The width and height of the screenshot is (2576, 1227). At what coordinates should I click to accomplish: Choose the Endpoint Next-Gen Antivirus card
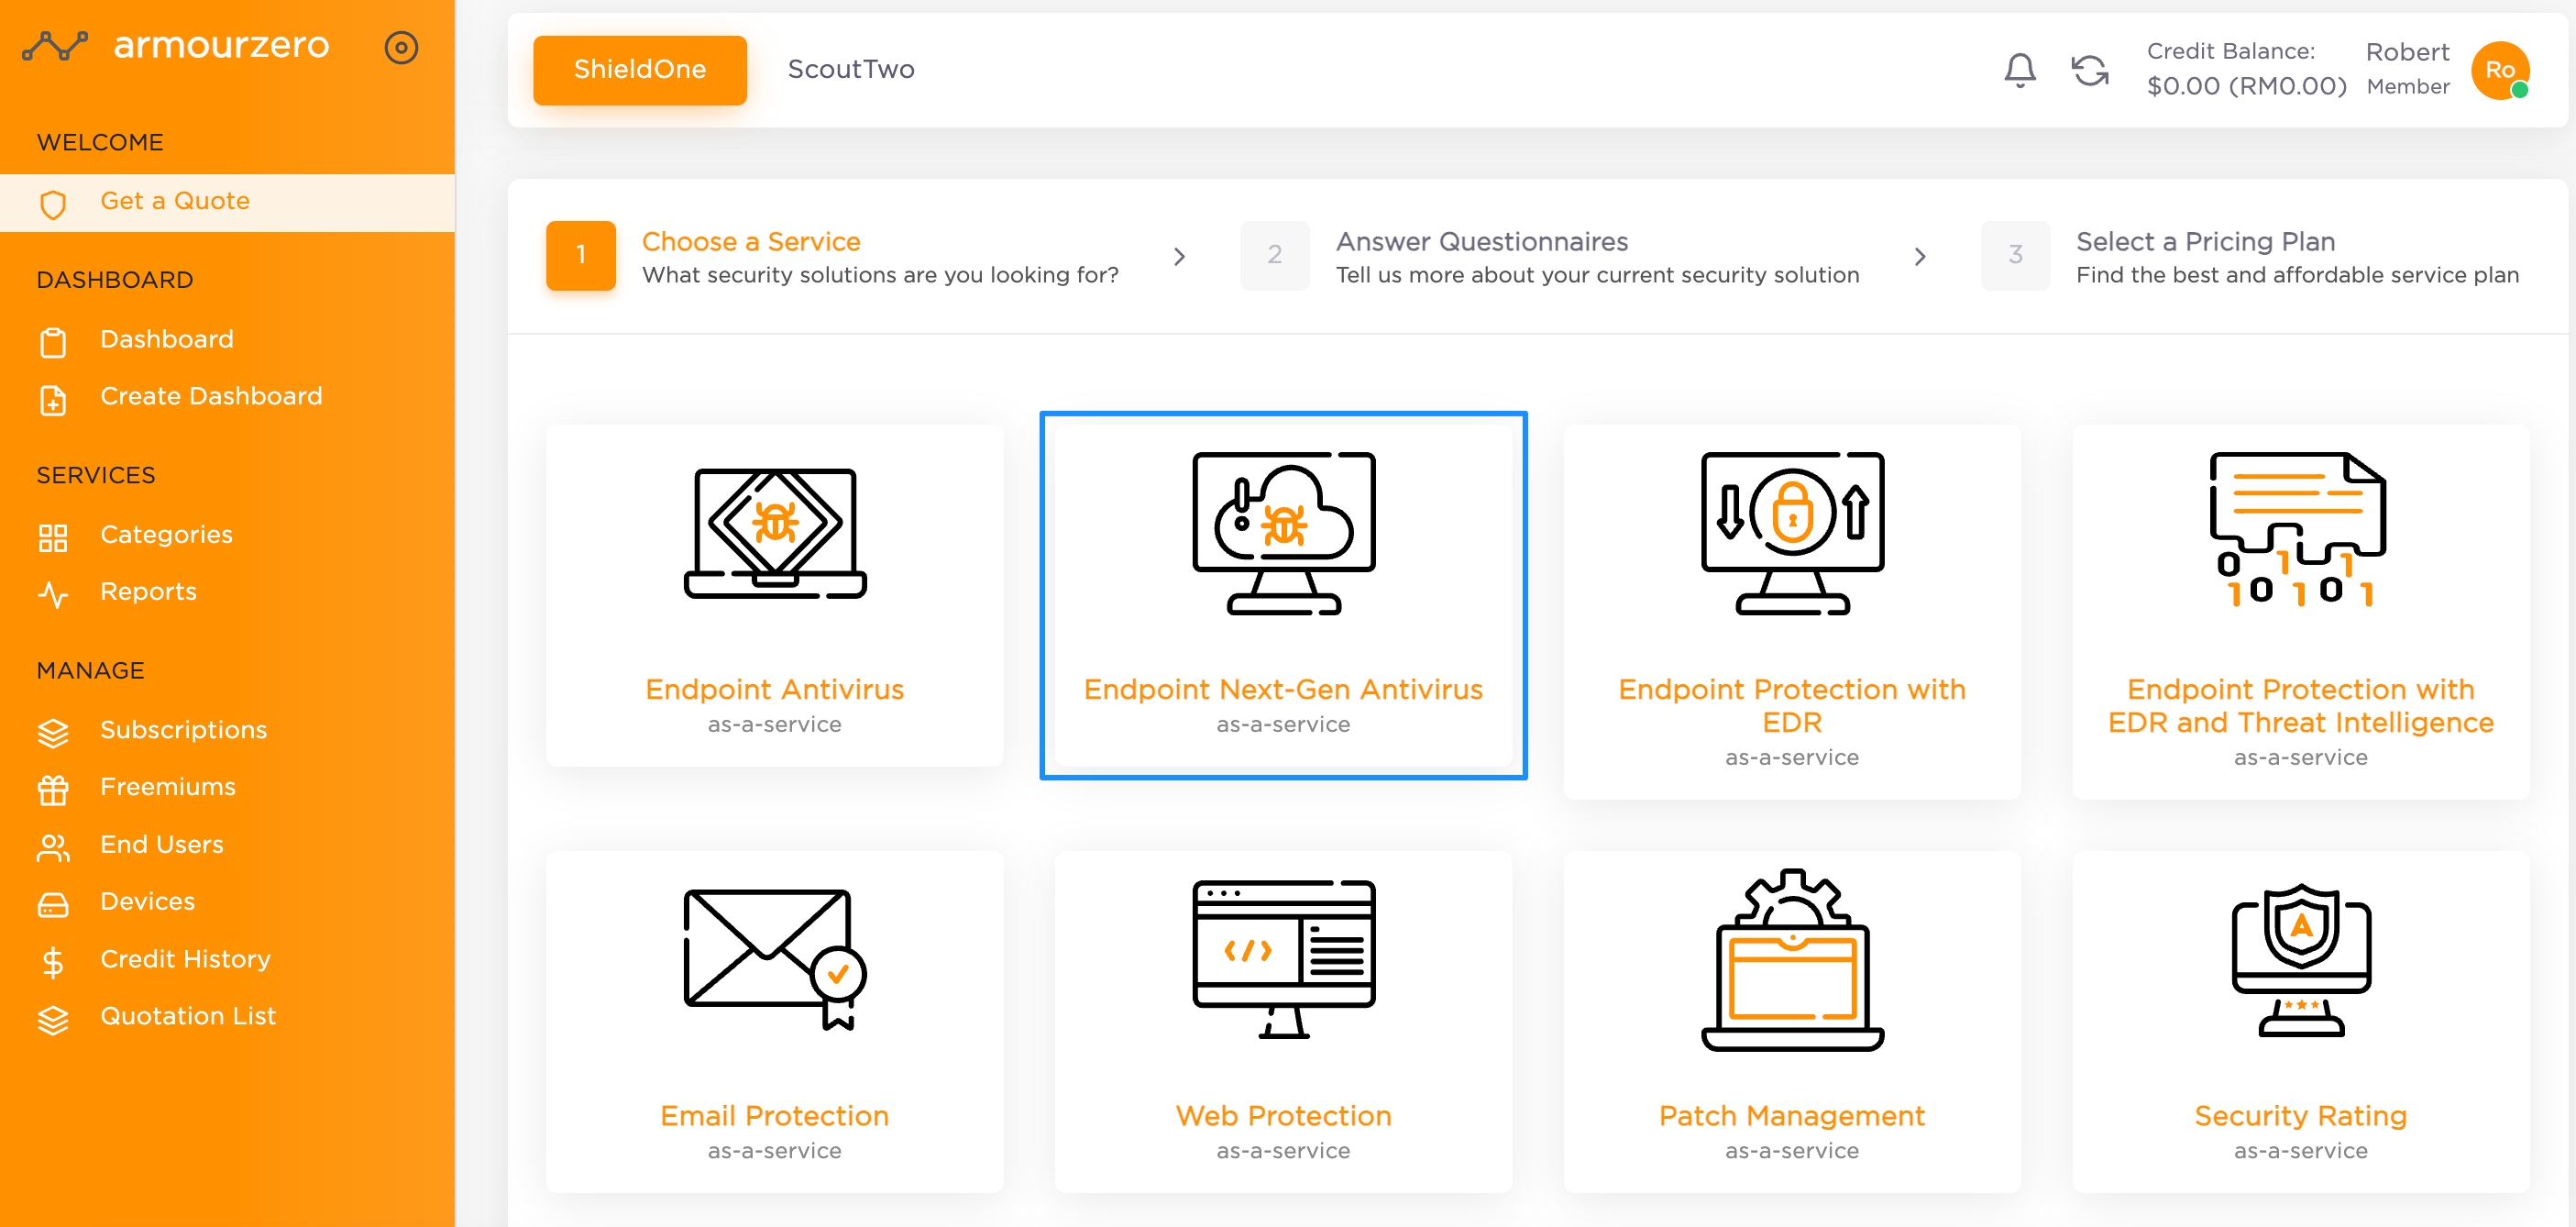(x=1283, y=595)
